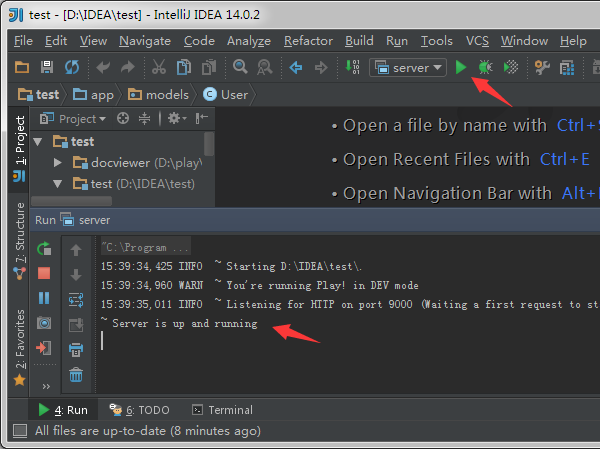Viewport: 600px width, 449px height.
Task: Navigate Forward with the grey arrow
Action: point(321,68)
